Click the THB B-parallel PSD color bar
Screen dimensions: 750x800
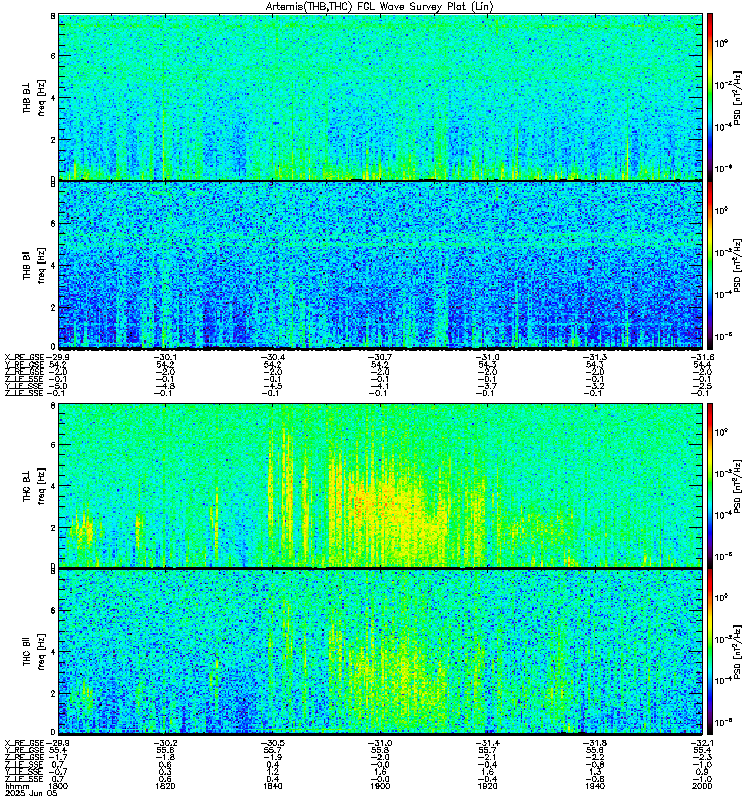[x=710, y=265]
